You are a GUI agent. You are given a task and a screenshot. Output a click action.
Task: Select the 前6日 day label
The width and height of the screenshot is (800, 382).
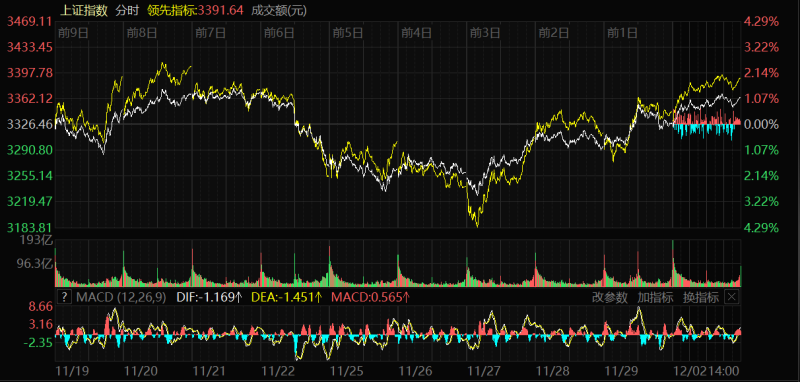[279, 33]
